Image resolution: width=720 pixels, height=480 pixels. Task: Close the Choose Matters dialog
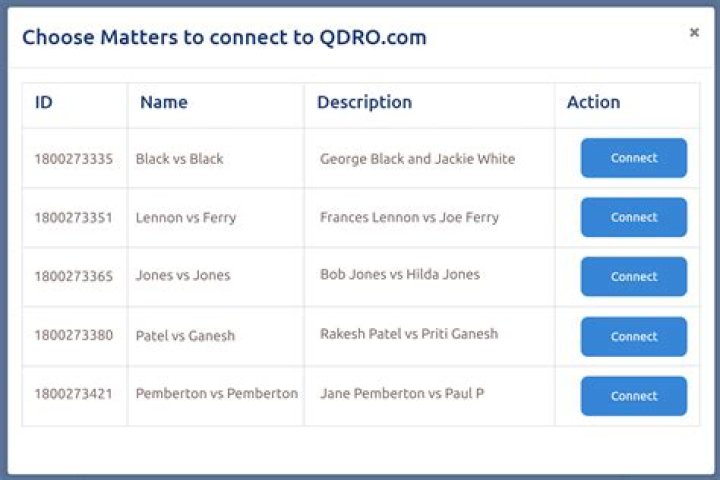694,33
